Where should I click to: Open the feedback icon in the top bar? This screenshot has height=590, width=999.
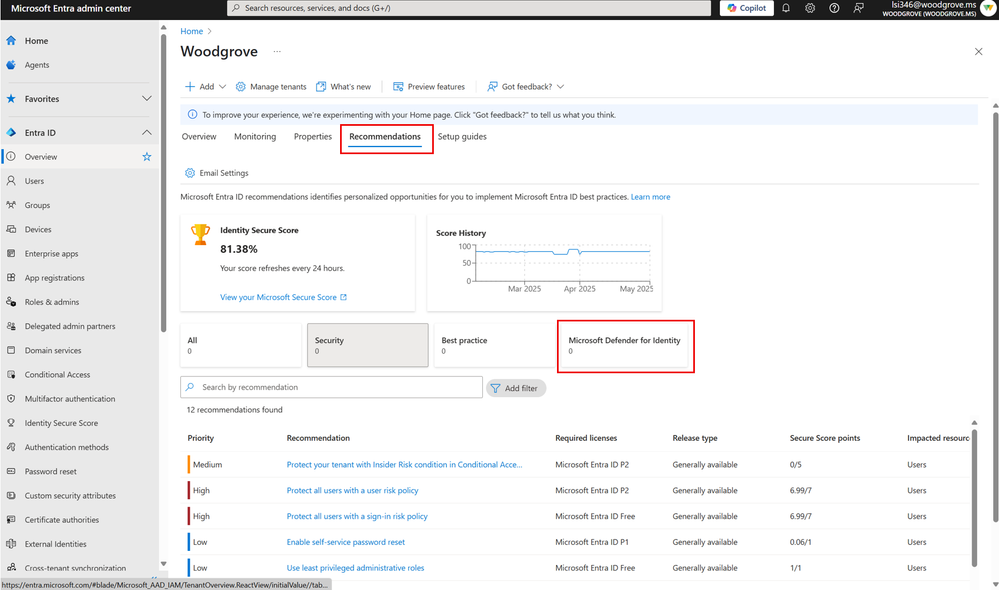[858, 8]
